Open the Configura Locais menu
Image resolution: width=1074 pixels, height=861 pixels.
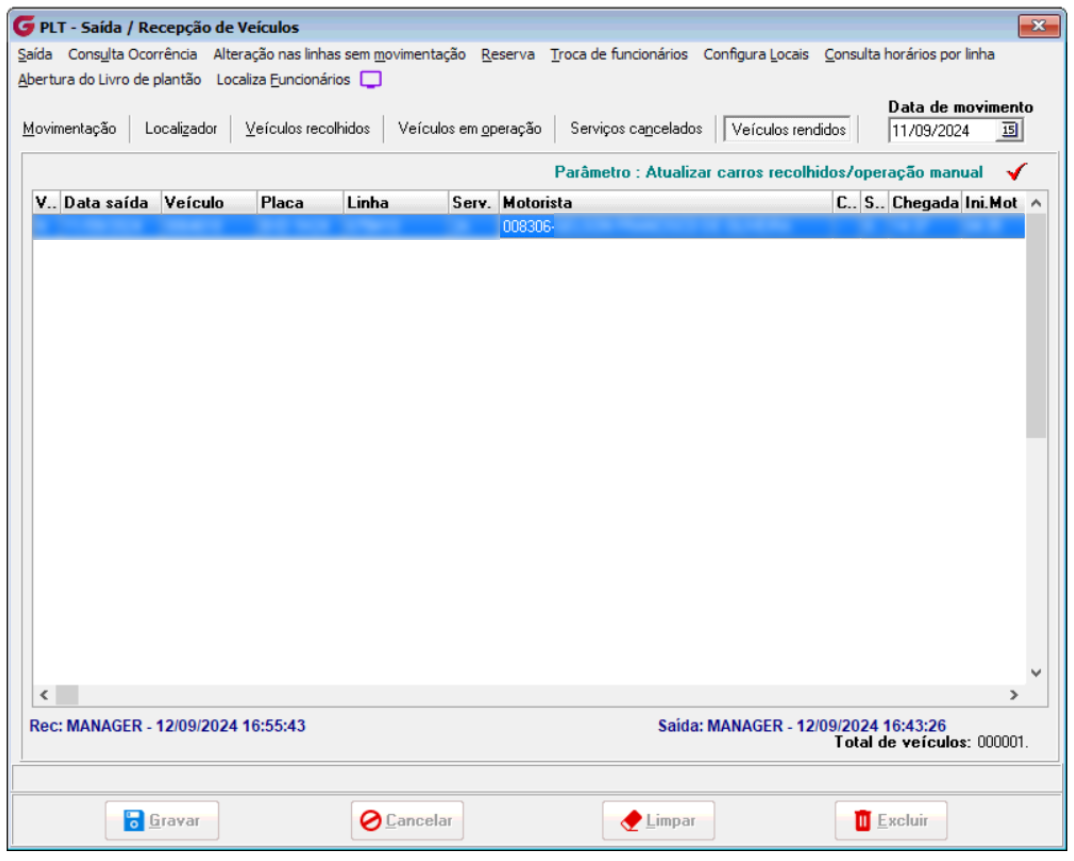pos(755,54)
